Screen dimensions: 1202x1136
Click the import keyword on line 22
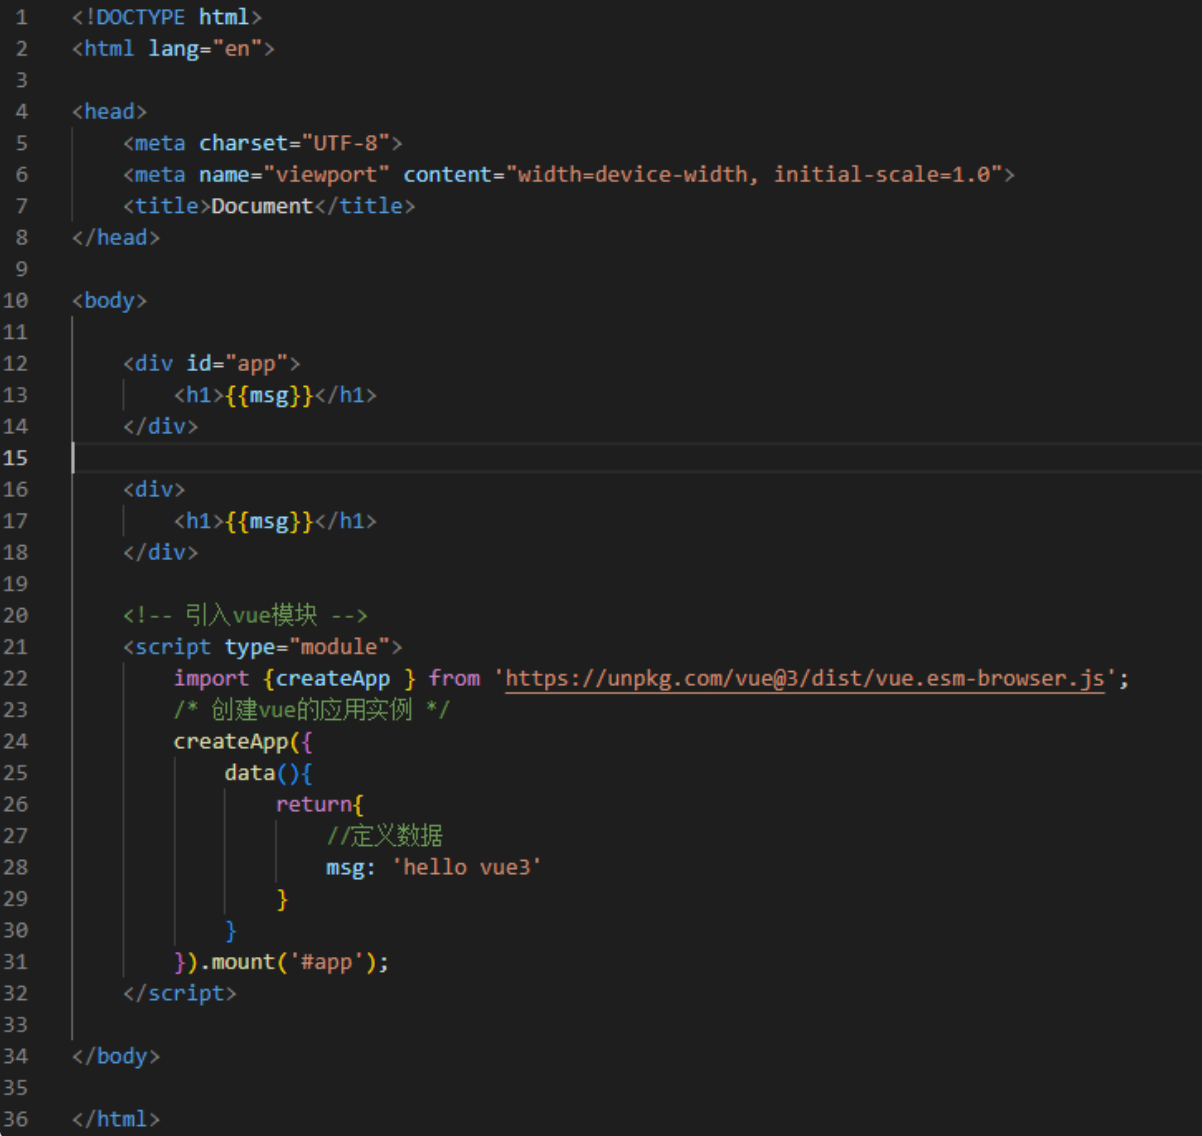[x=211, y=679]
